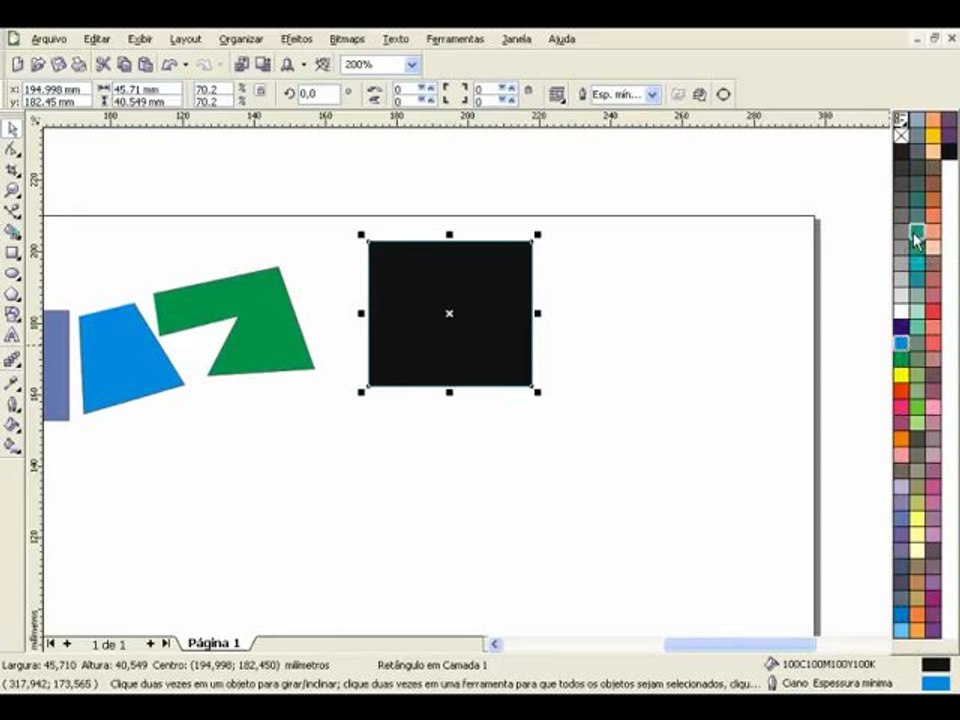
Task: Click the Mirror horizontally button
Action: [374, 89]
